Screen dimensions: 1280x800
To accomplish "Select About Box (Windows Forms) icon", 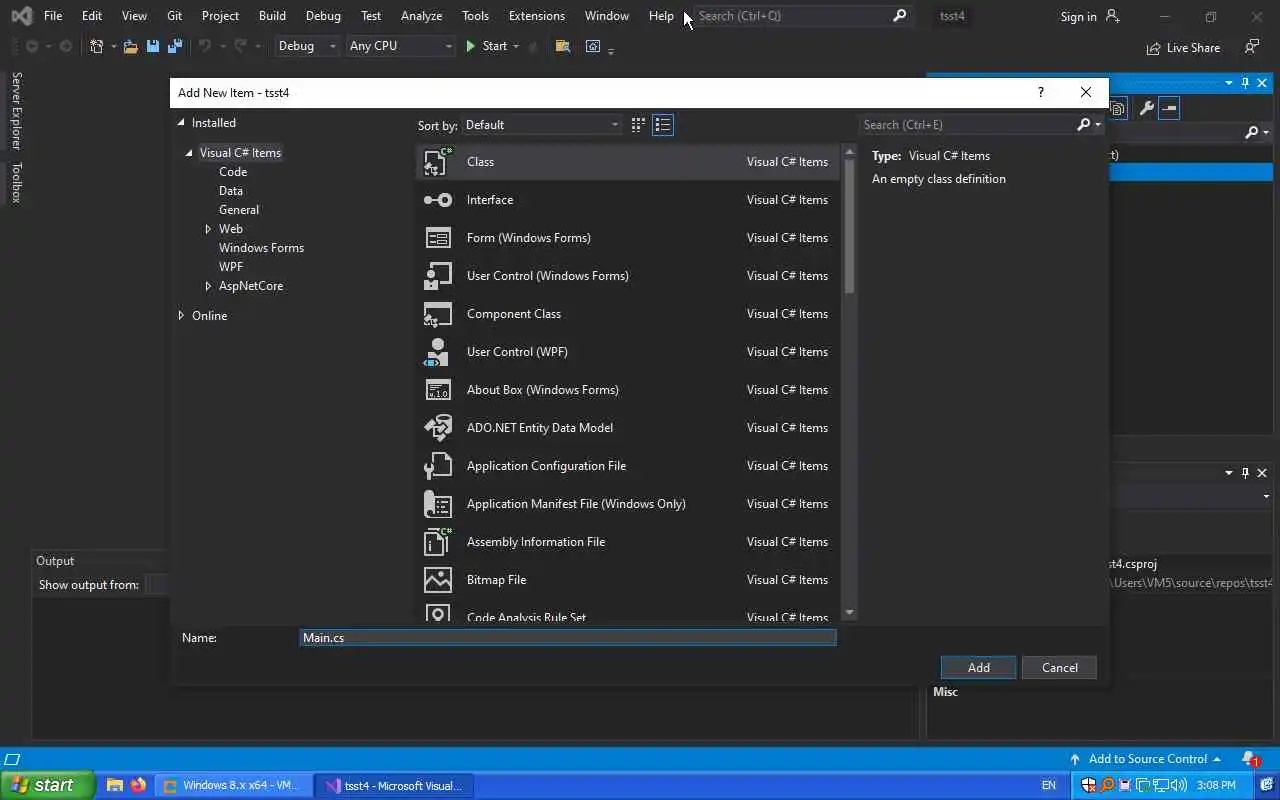I will (x=438, y=390).
